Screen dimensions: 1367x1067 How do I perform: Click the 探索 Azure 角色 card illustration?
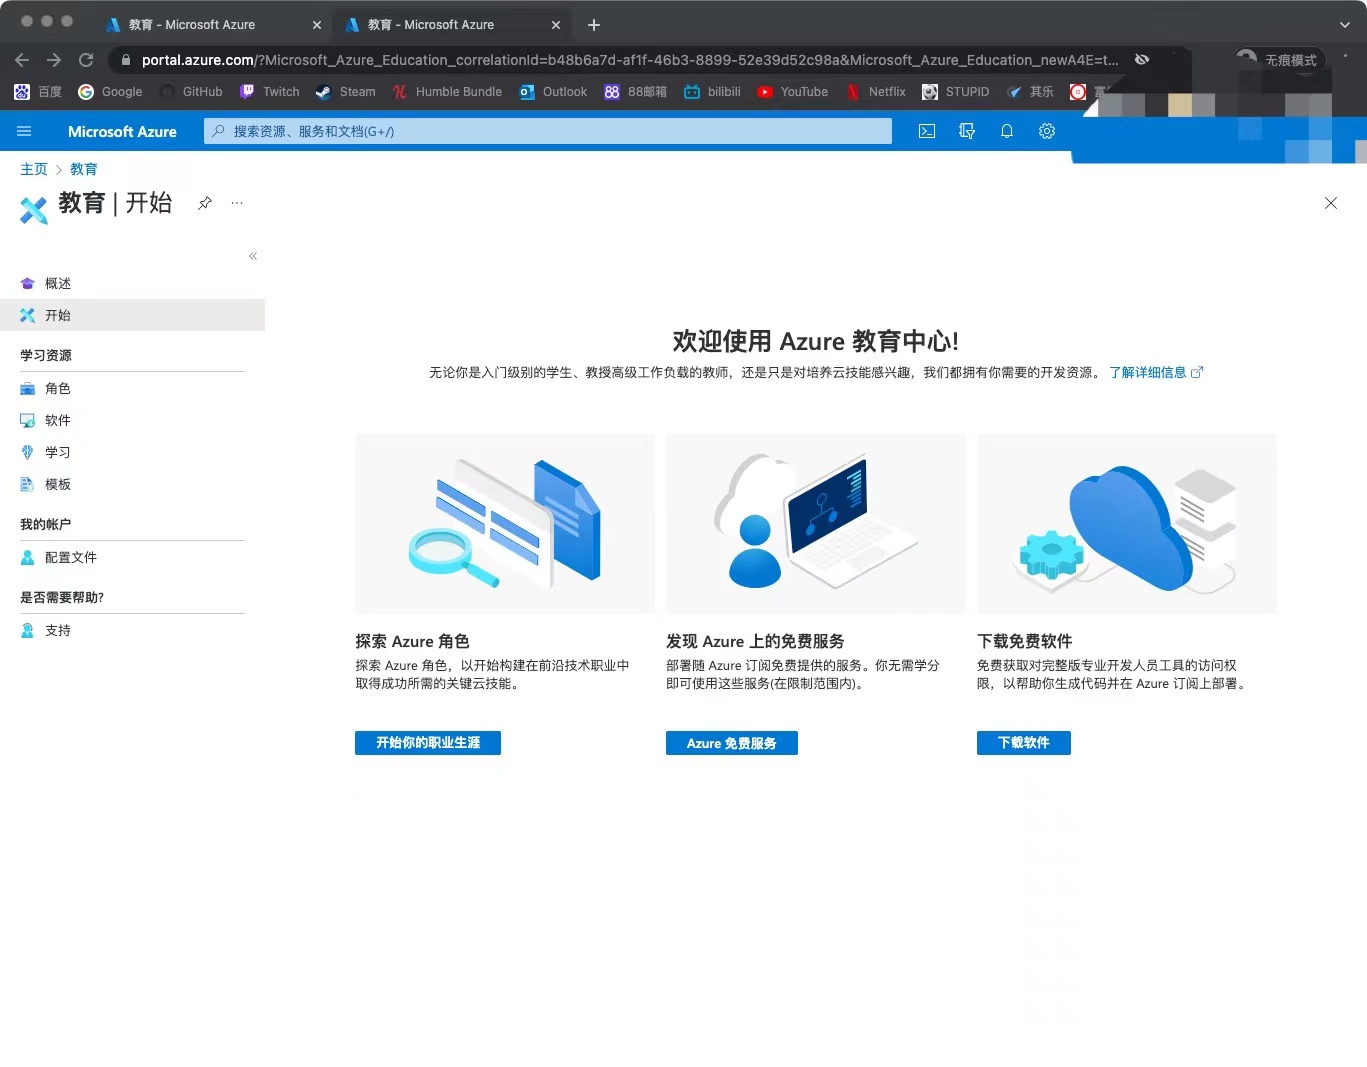pos(505,524)
